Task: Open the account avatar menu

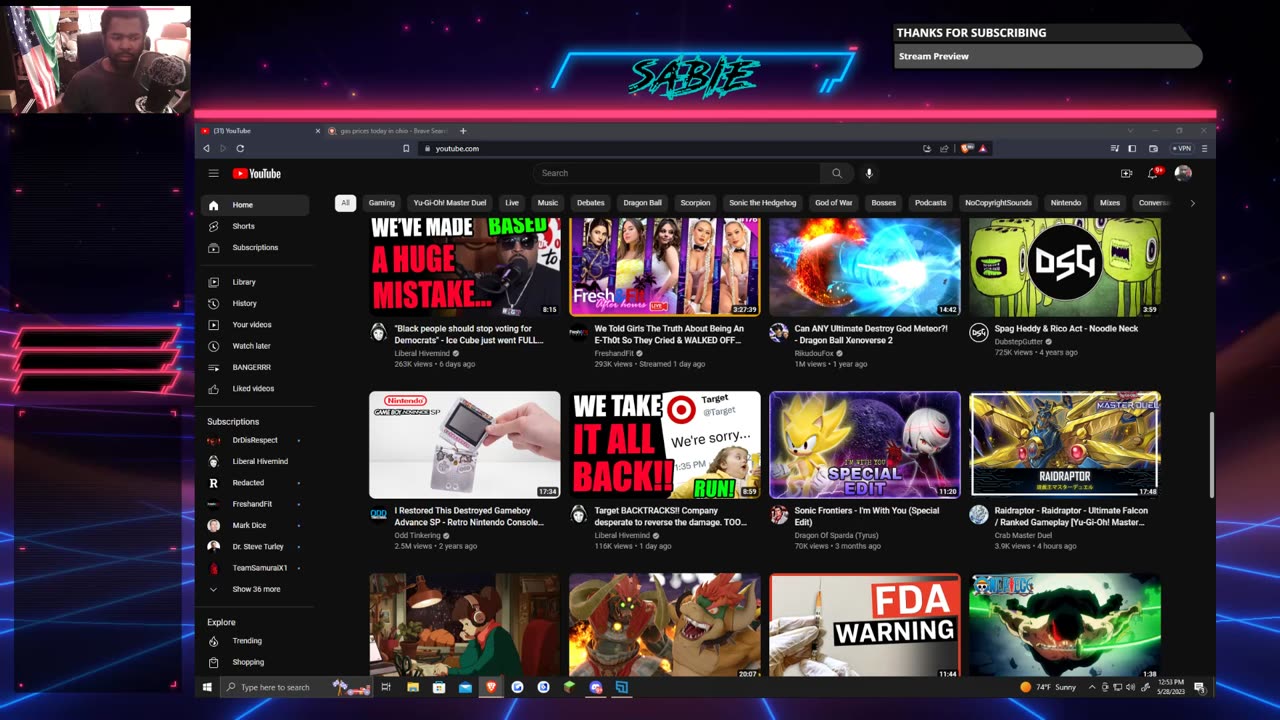Action: pyautogui.click(x=1183, y=173)
